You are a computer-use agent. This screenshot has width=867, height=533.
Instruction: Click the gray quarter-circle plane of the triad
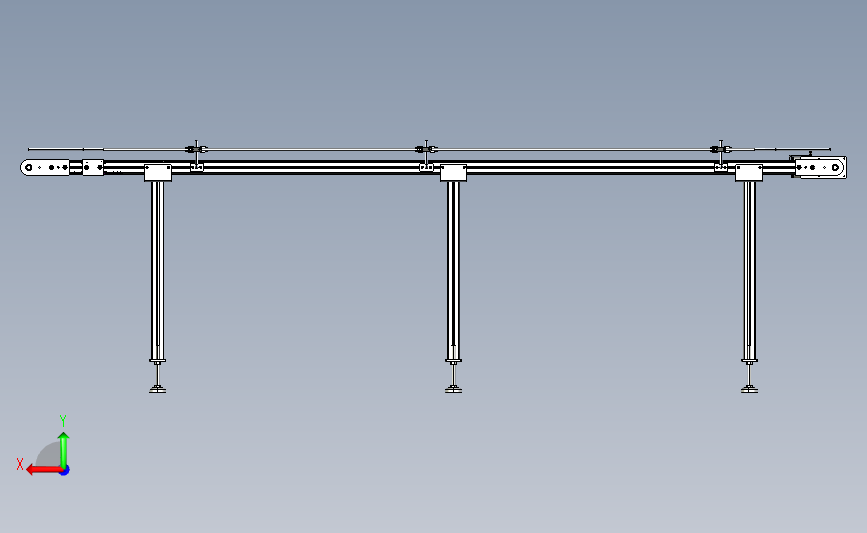(49, 455)
